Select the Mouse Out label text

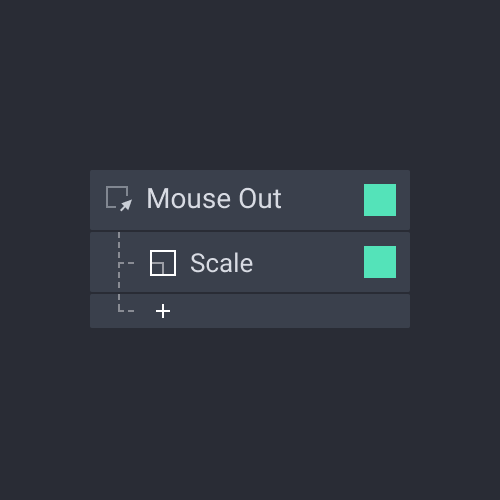(214, 199)
